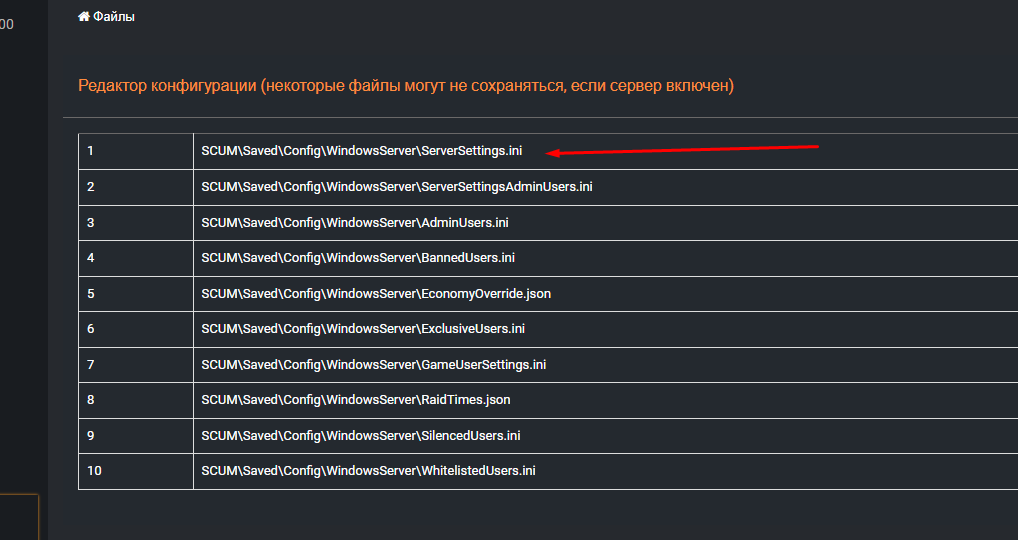
Task: Open the BannedUsers.ini config file
Action: [358, 258]
